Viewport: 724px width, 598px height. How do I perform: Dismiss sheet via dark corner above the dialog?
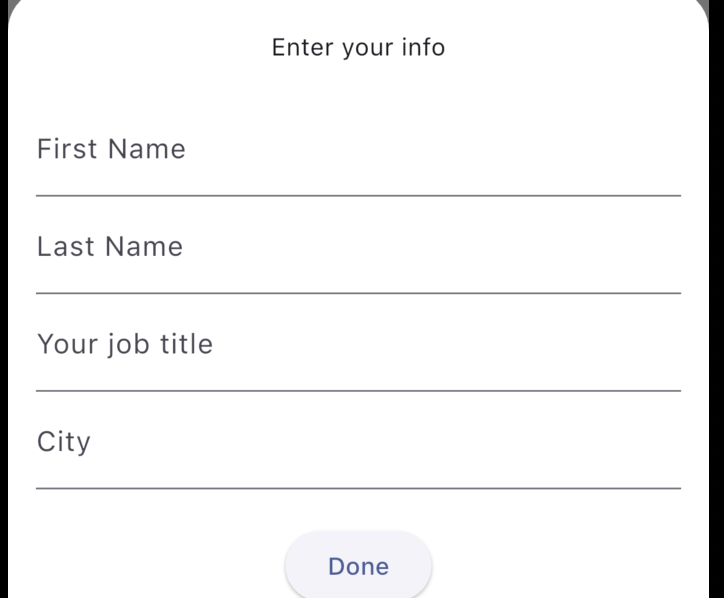tap(4, 6)
